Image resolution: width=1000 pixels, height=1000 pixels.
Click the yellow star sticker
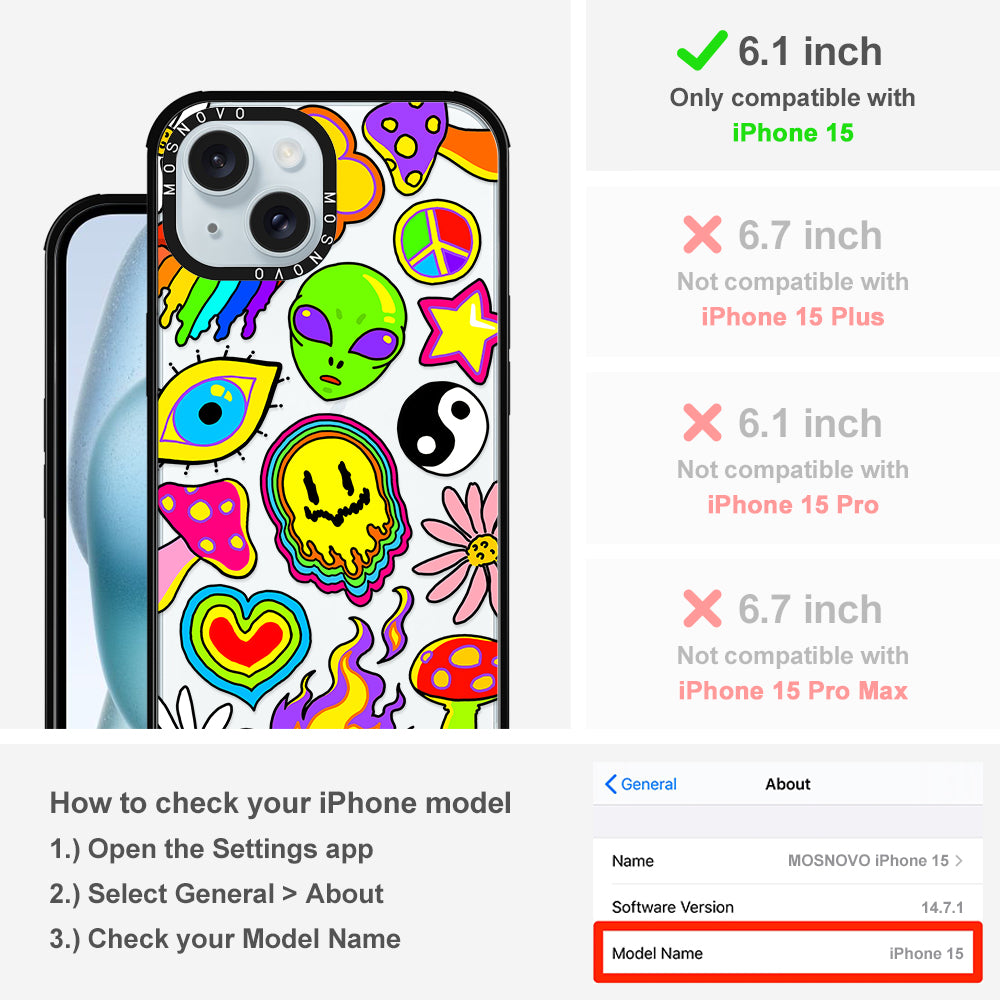tap(459, 331)
